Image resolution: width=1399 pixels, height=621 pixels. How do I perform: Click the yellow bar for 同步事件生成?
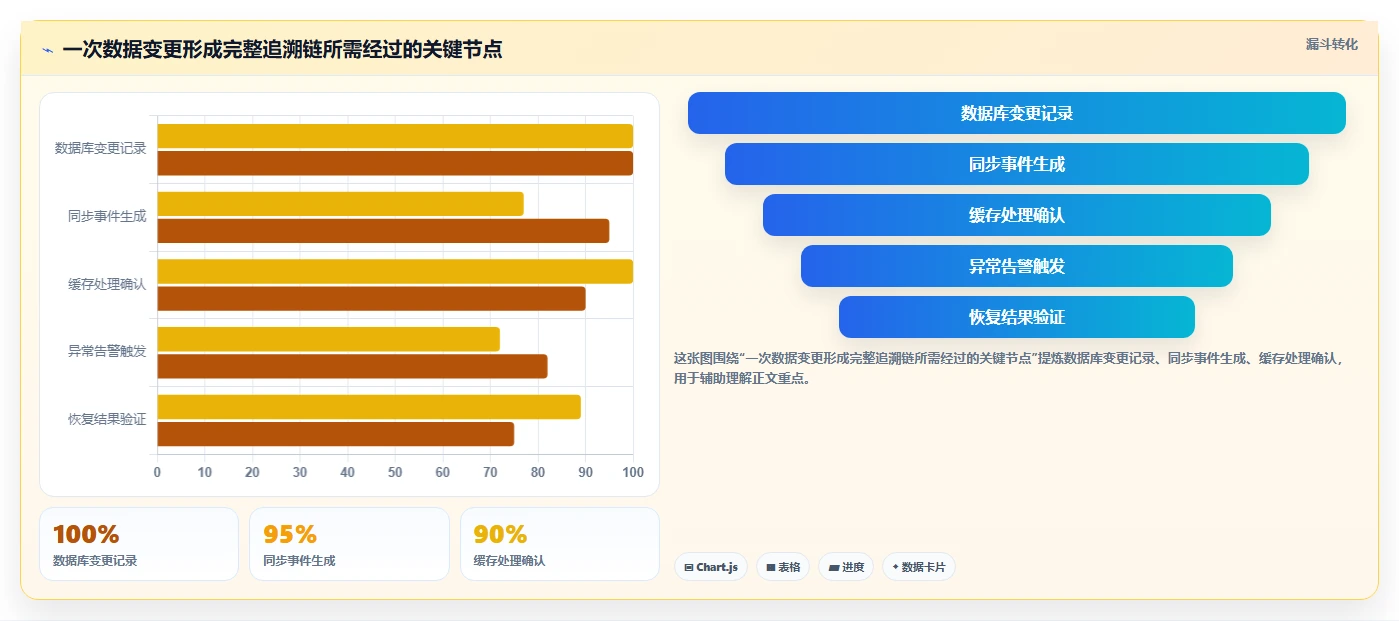tap(340, 204)
